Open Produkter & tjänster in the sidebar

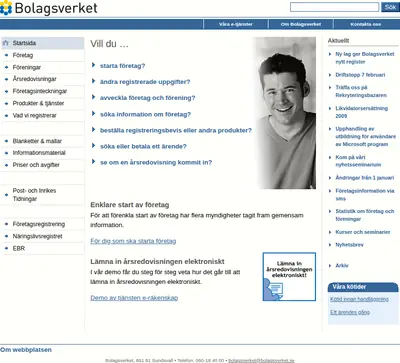coord(38,103)
